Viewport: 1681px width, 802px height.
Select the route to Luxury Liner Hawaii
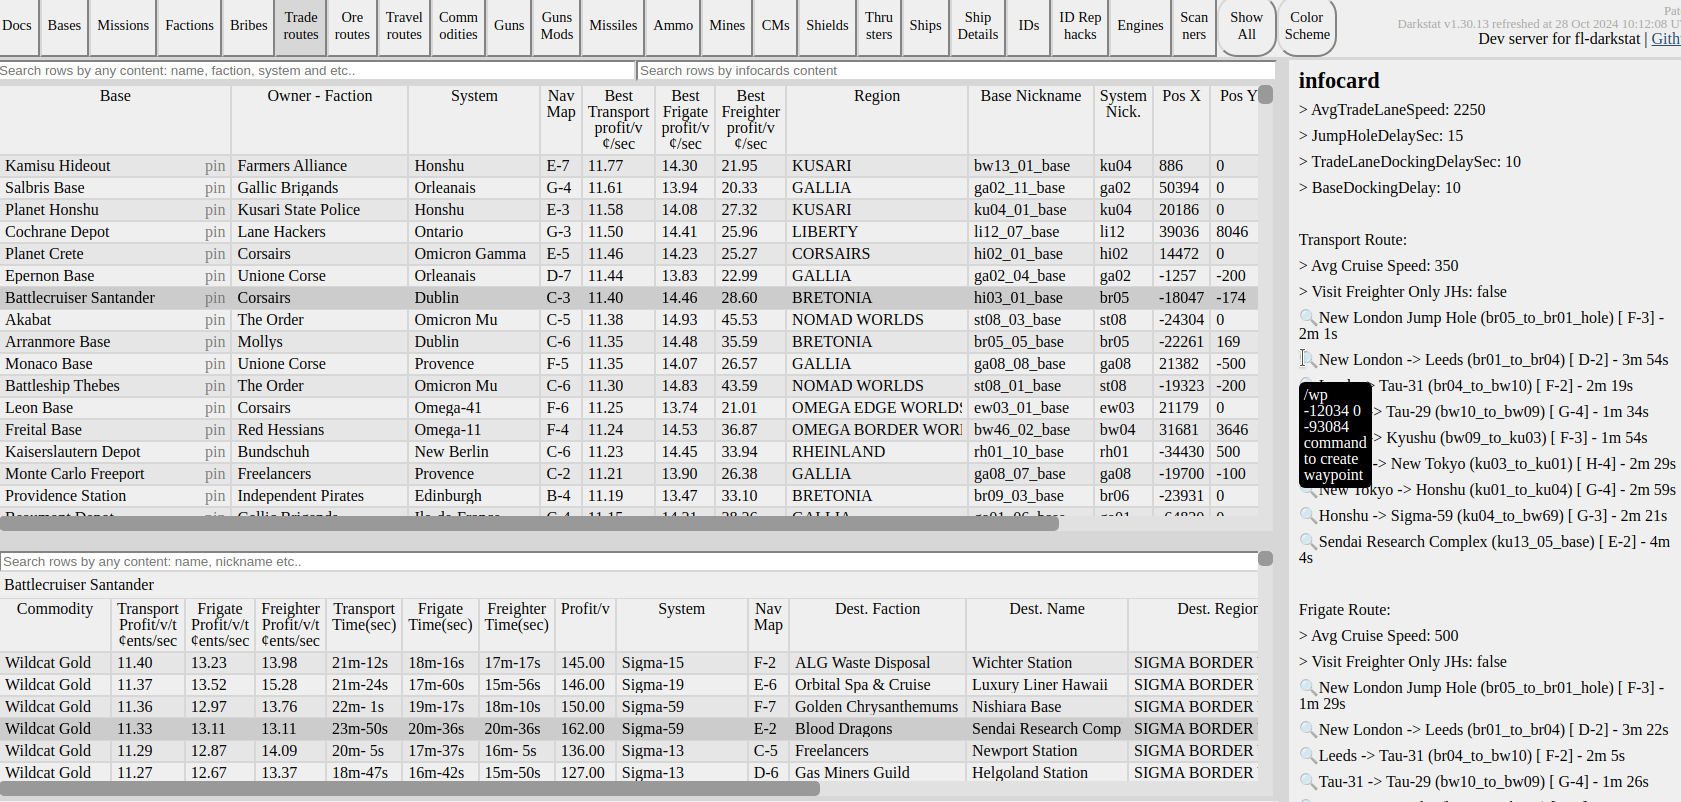(x=629, y=685)
